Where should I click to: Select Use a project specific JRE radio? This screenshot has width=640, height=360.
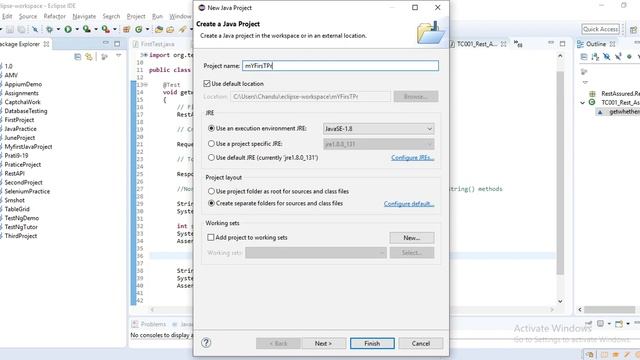coord(211,144)
